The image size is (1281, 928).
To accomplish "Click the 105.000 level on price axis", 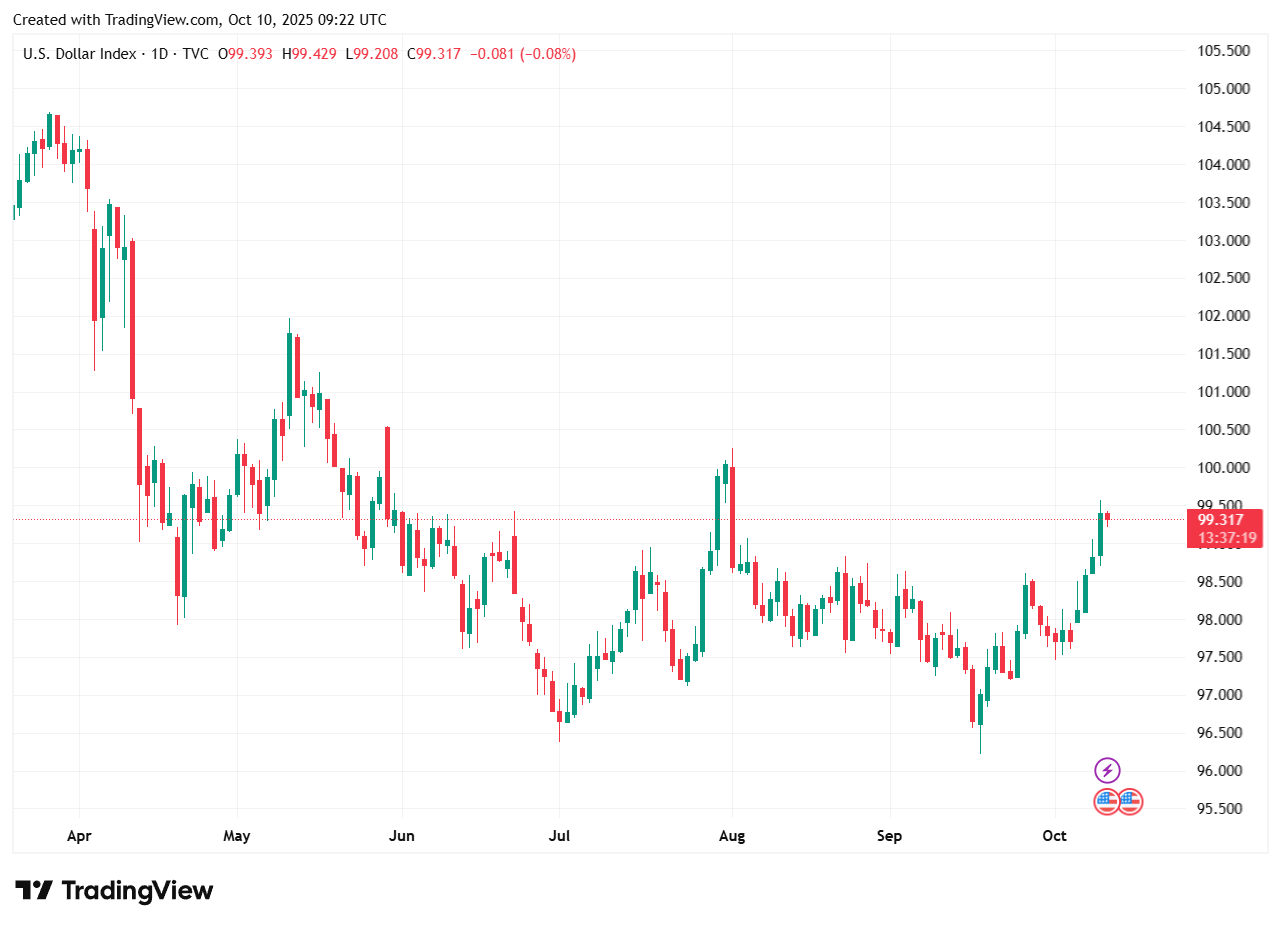I will [1223, 89].
